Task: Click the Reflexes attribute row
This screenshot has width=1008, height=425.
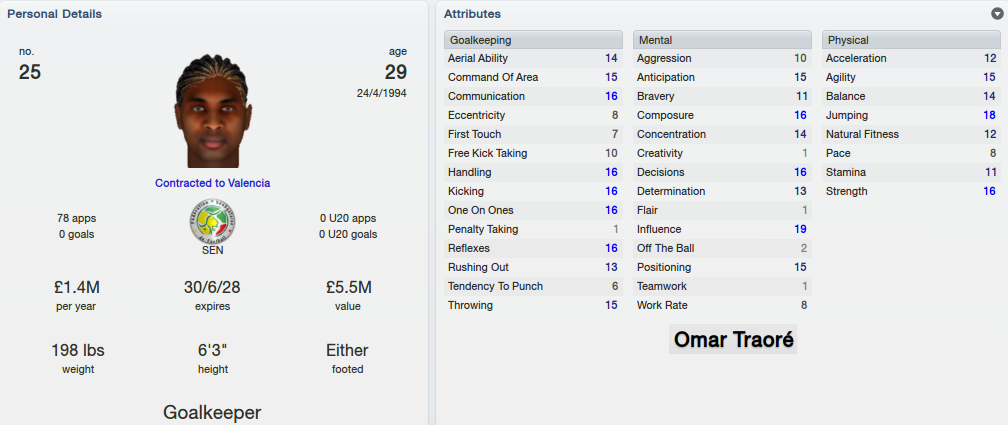Action: (x=533, y=248)
